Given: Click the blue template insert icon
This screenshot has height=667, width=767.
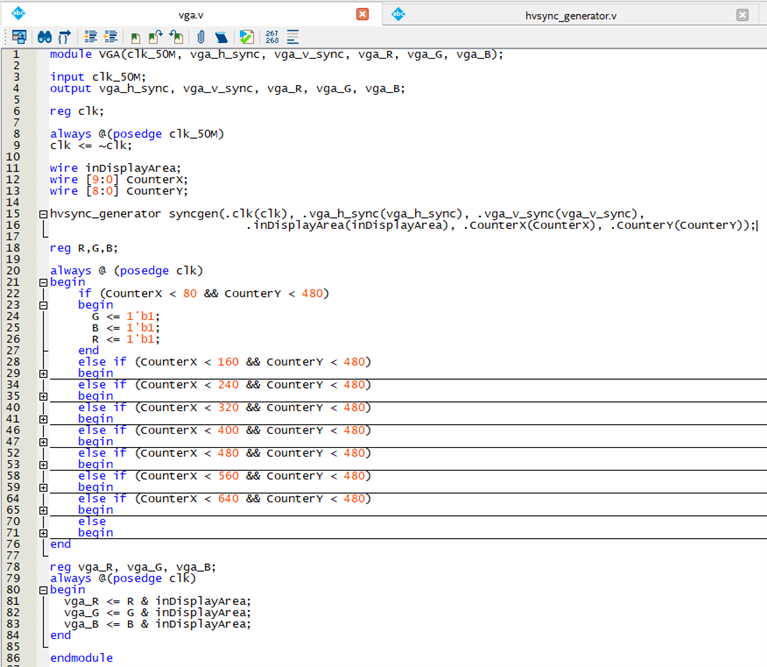Looking at the screenshot, I should (221, 36).
